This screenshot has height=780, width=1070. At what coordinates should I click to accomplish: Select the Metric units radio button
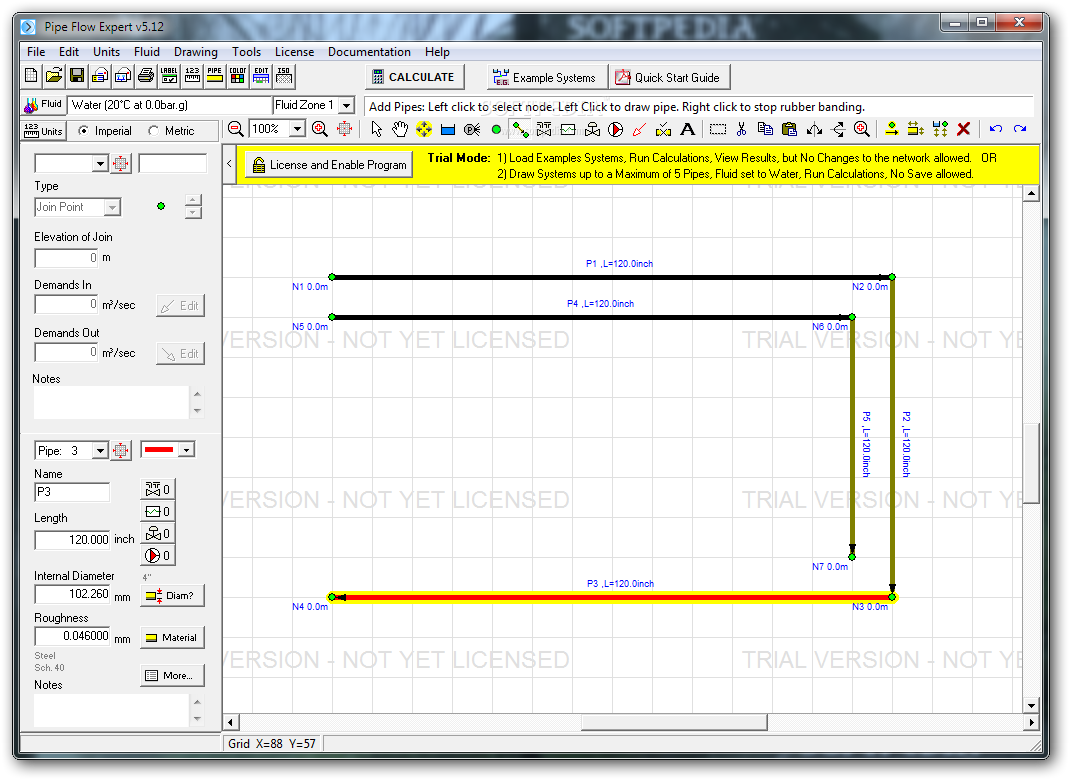[154, 130]
